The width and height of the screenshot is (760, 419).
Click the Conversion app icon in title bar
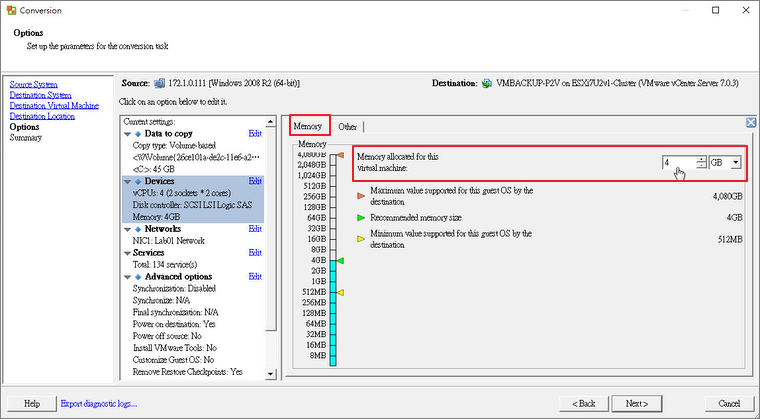pyautogui.click(x=11, y=10)
